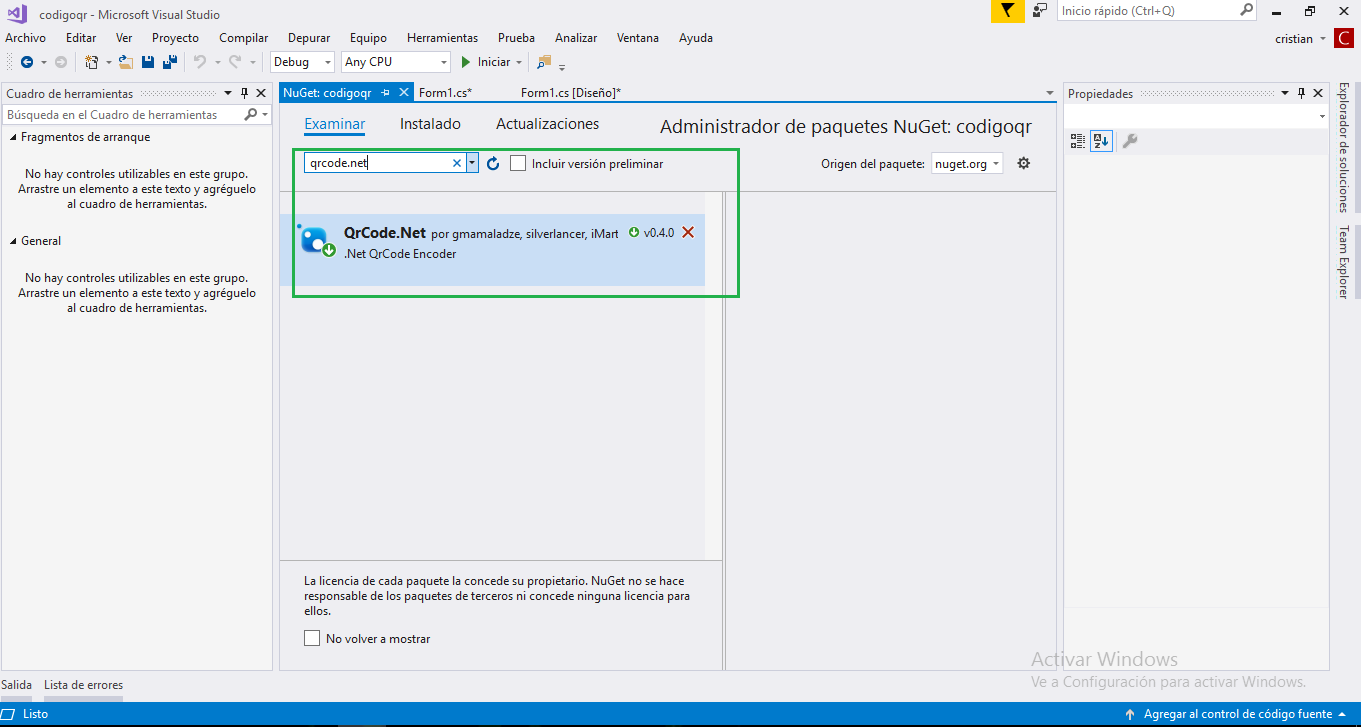Click the undo arrow icon

pos(199,62)
